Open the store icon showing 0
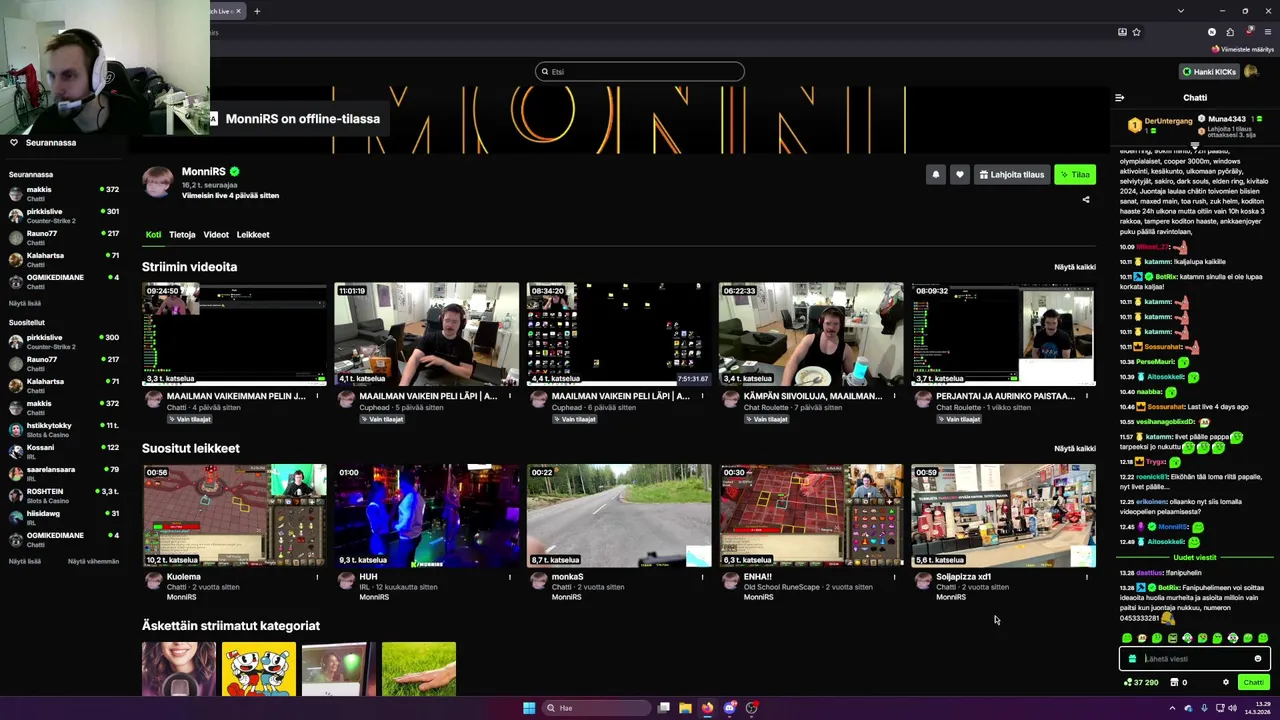 pos(1179,683)
